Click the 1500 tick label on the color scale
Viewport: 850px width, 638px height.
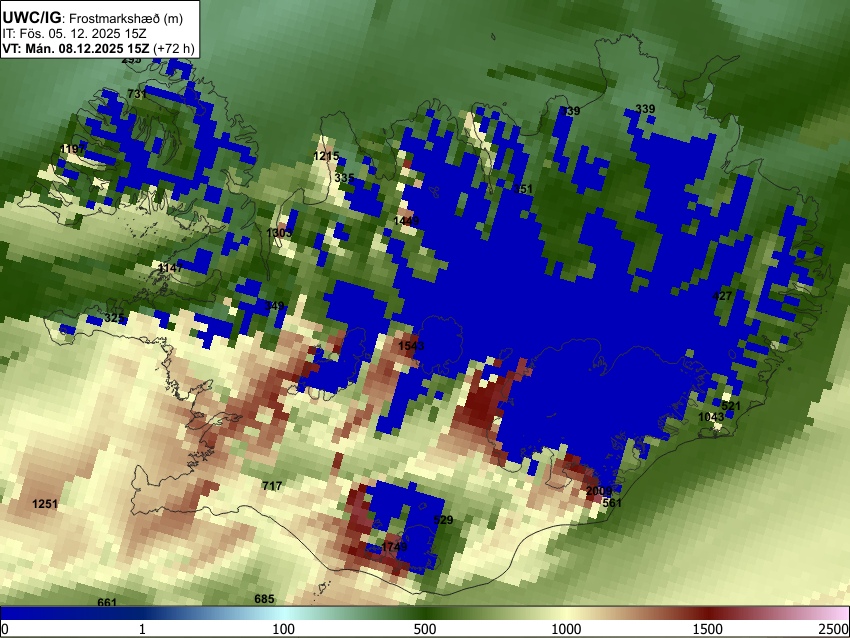(708, 629)
